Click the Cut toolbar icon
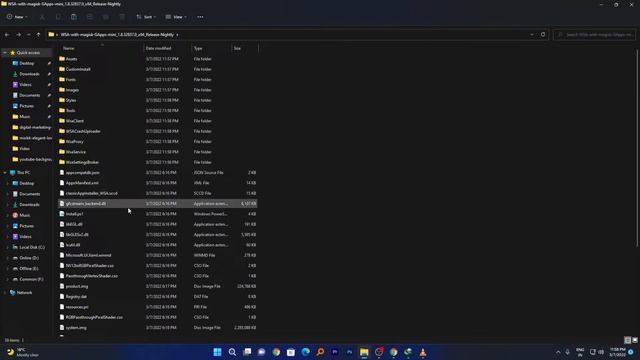 coord(42,17)
